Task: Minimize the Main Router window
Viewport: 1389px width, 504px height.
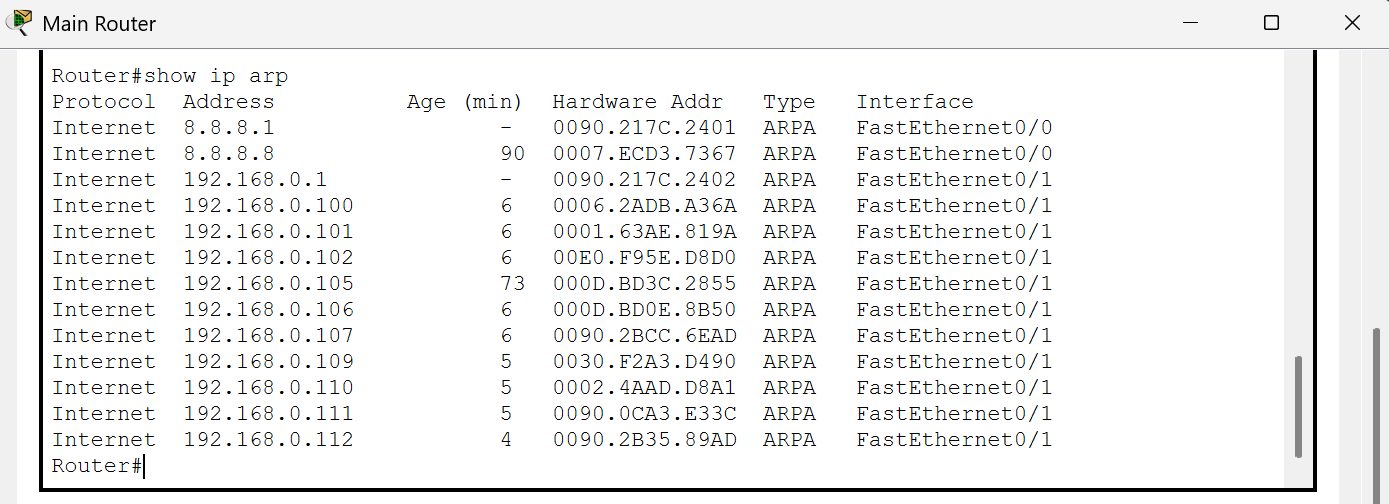Action: point(1190,22)
